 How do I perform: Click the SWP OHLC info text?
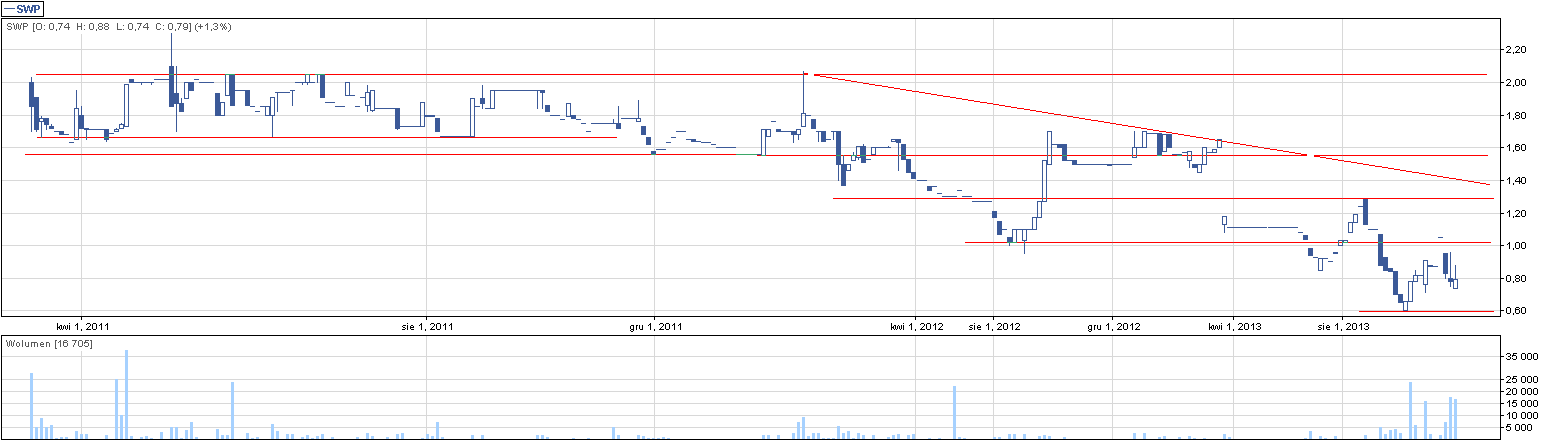pos(119,26)
